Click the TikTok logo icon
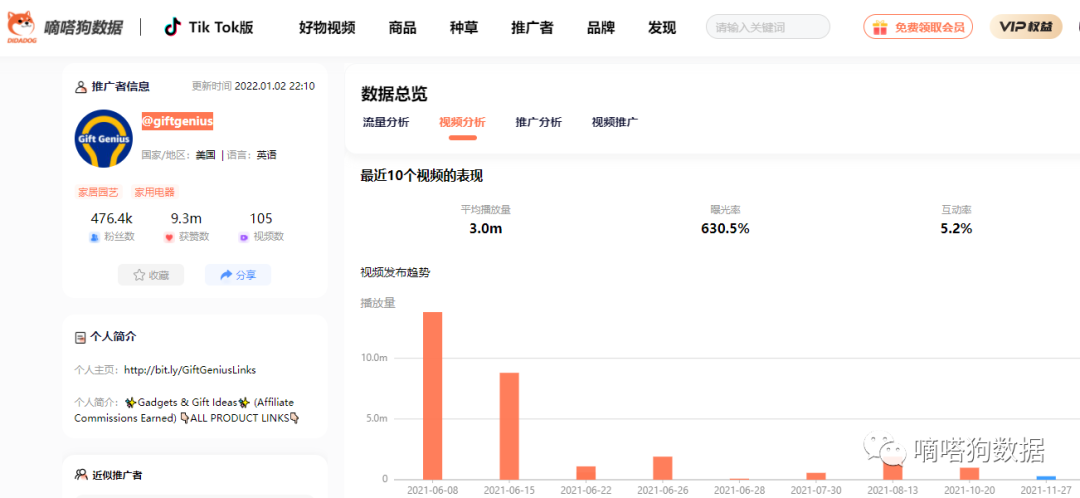1080x498 pixels. pos(172,27)
